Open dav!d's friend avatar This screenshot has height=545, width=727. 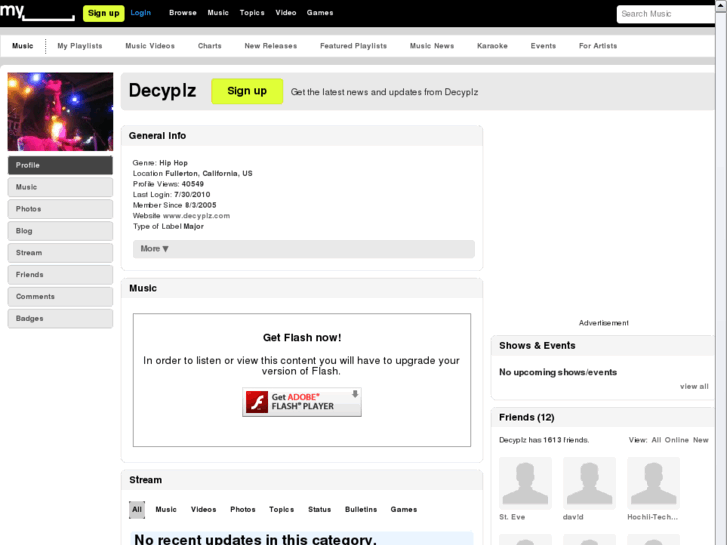coord(589,483)
